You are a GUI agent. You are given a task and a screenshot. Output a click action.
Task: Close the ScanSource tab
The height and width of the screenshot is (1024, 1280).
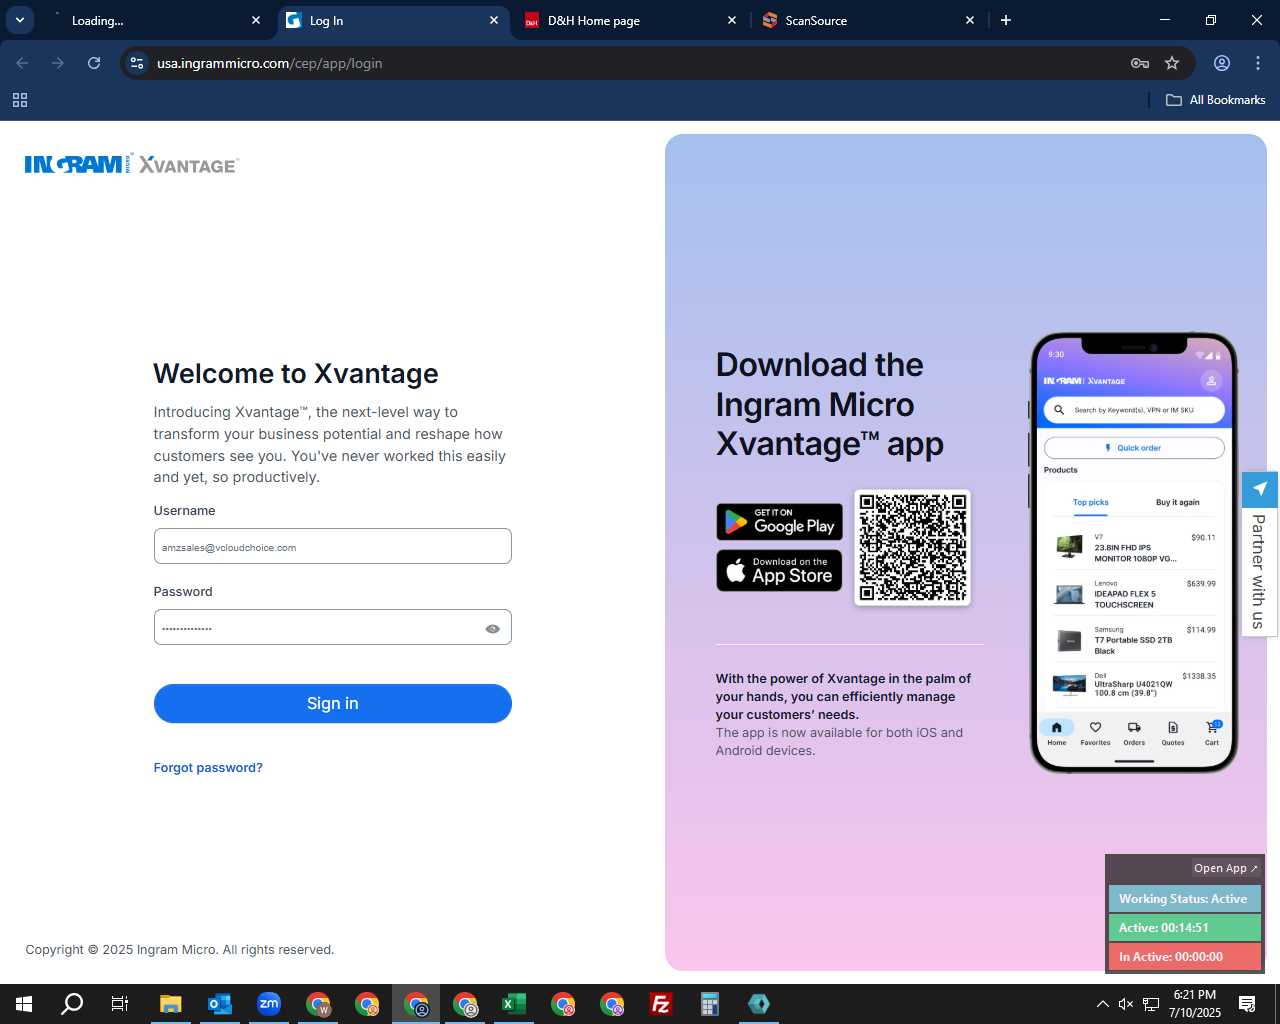(x=970, y=20)
